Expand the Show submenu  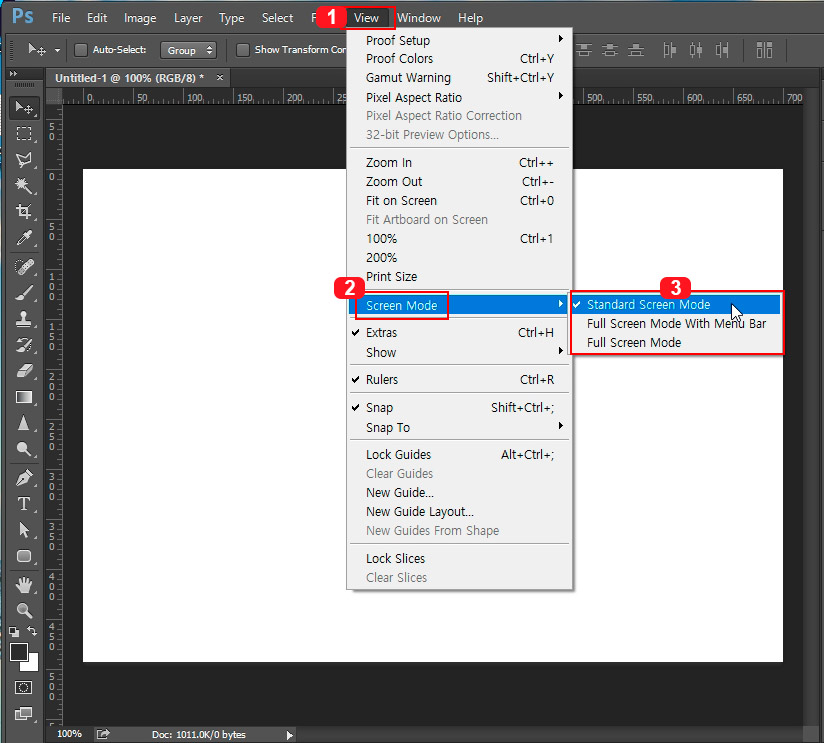(x=459, y=353)
